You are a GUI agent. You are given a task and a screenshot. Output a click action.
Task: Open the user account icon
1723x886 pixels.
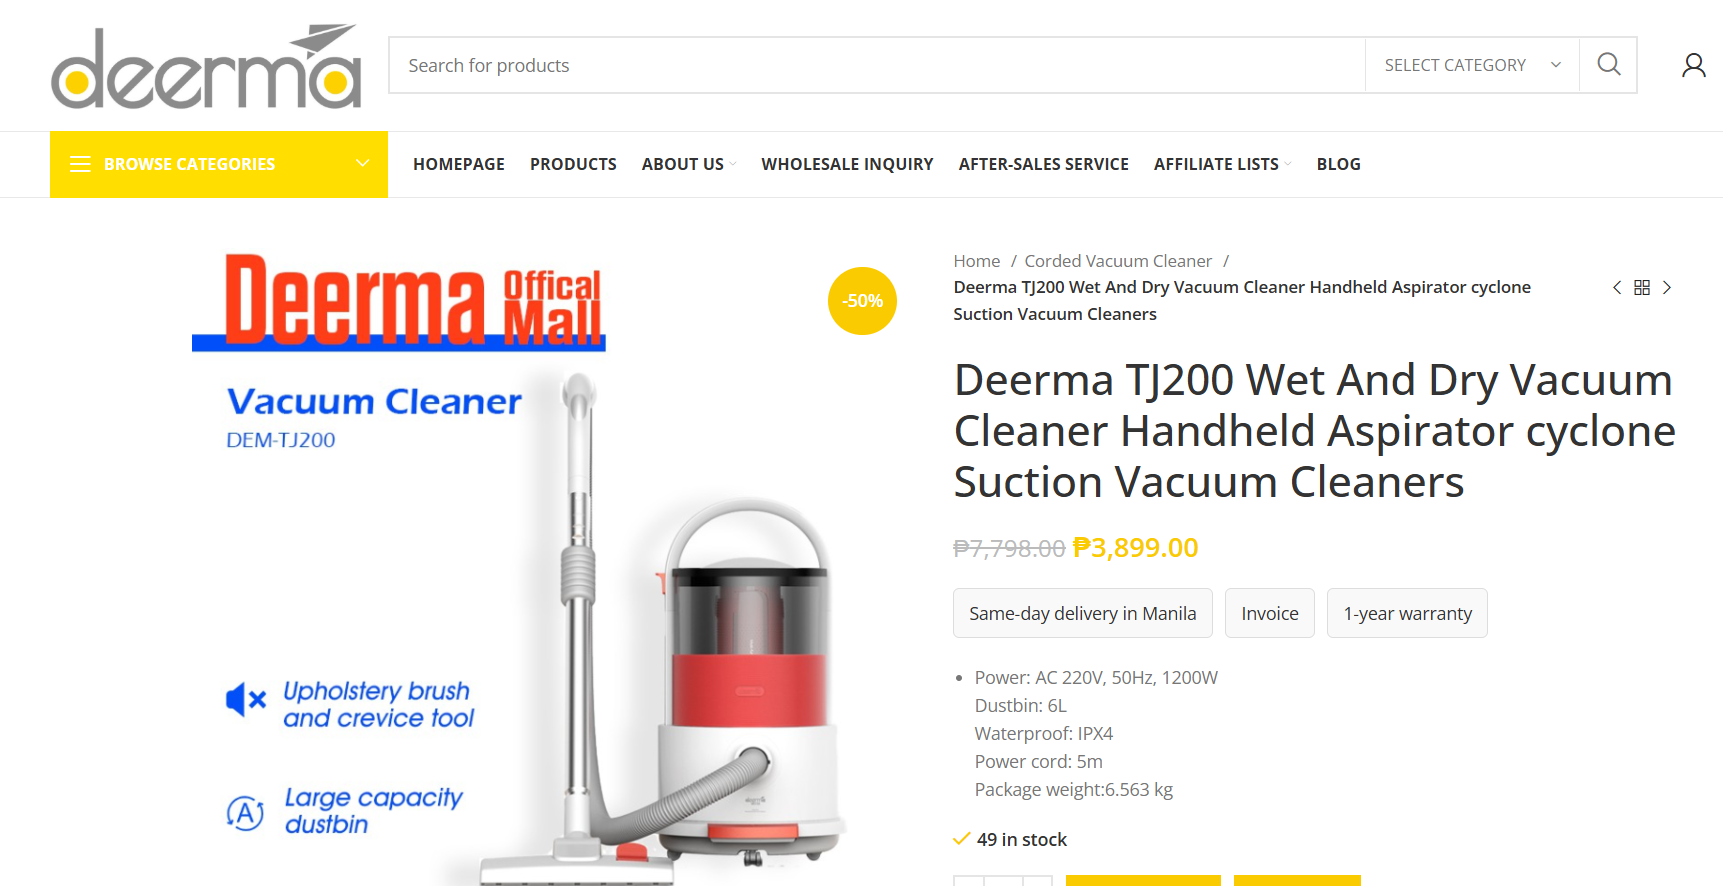tap(1693, 66)
